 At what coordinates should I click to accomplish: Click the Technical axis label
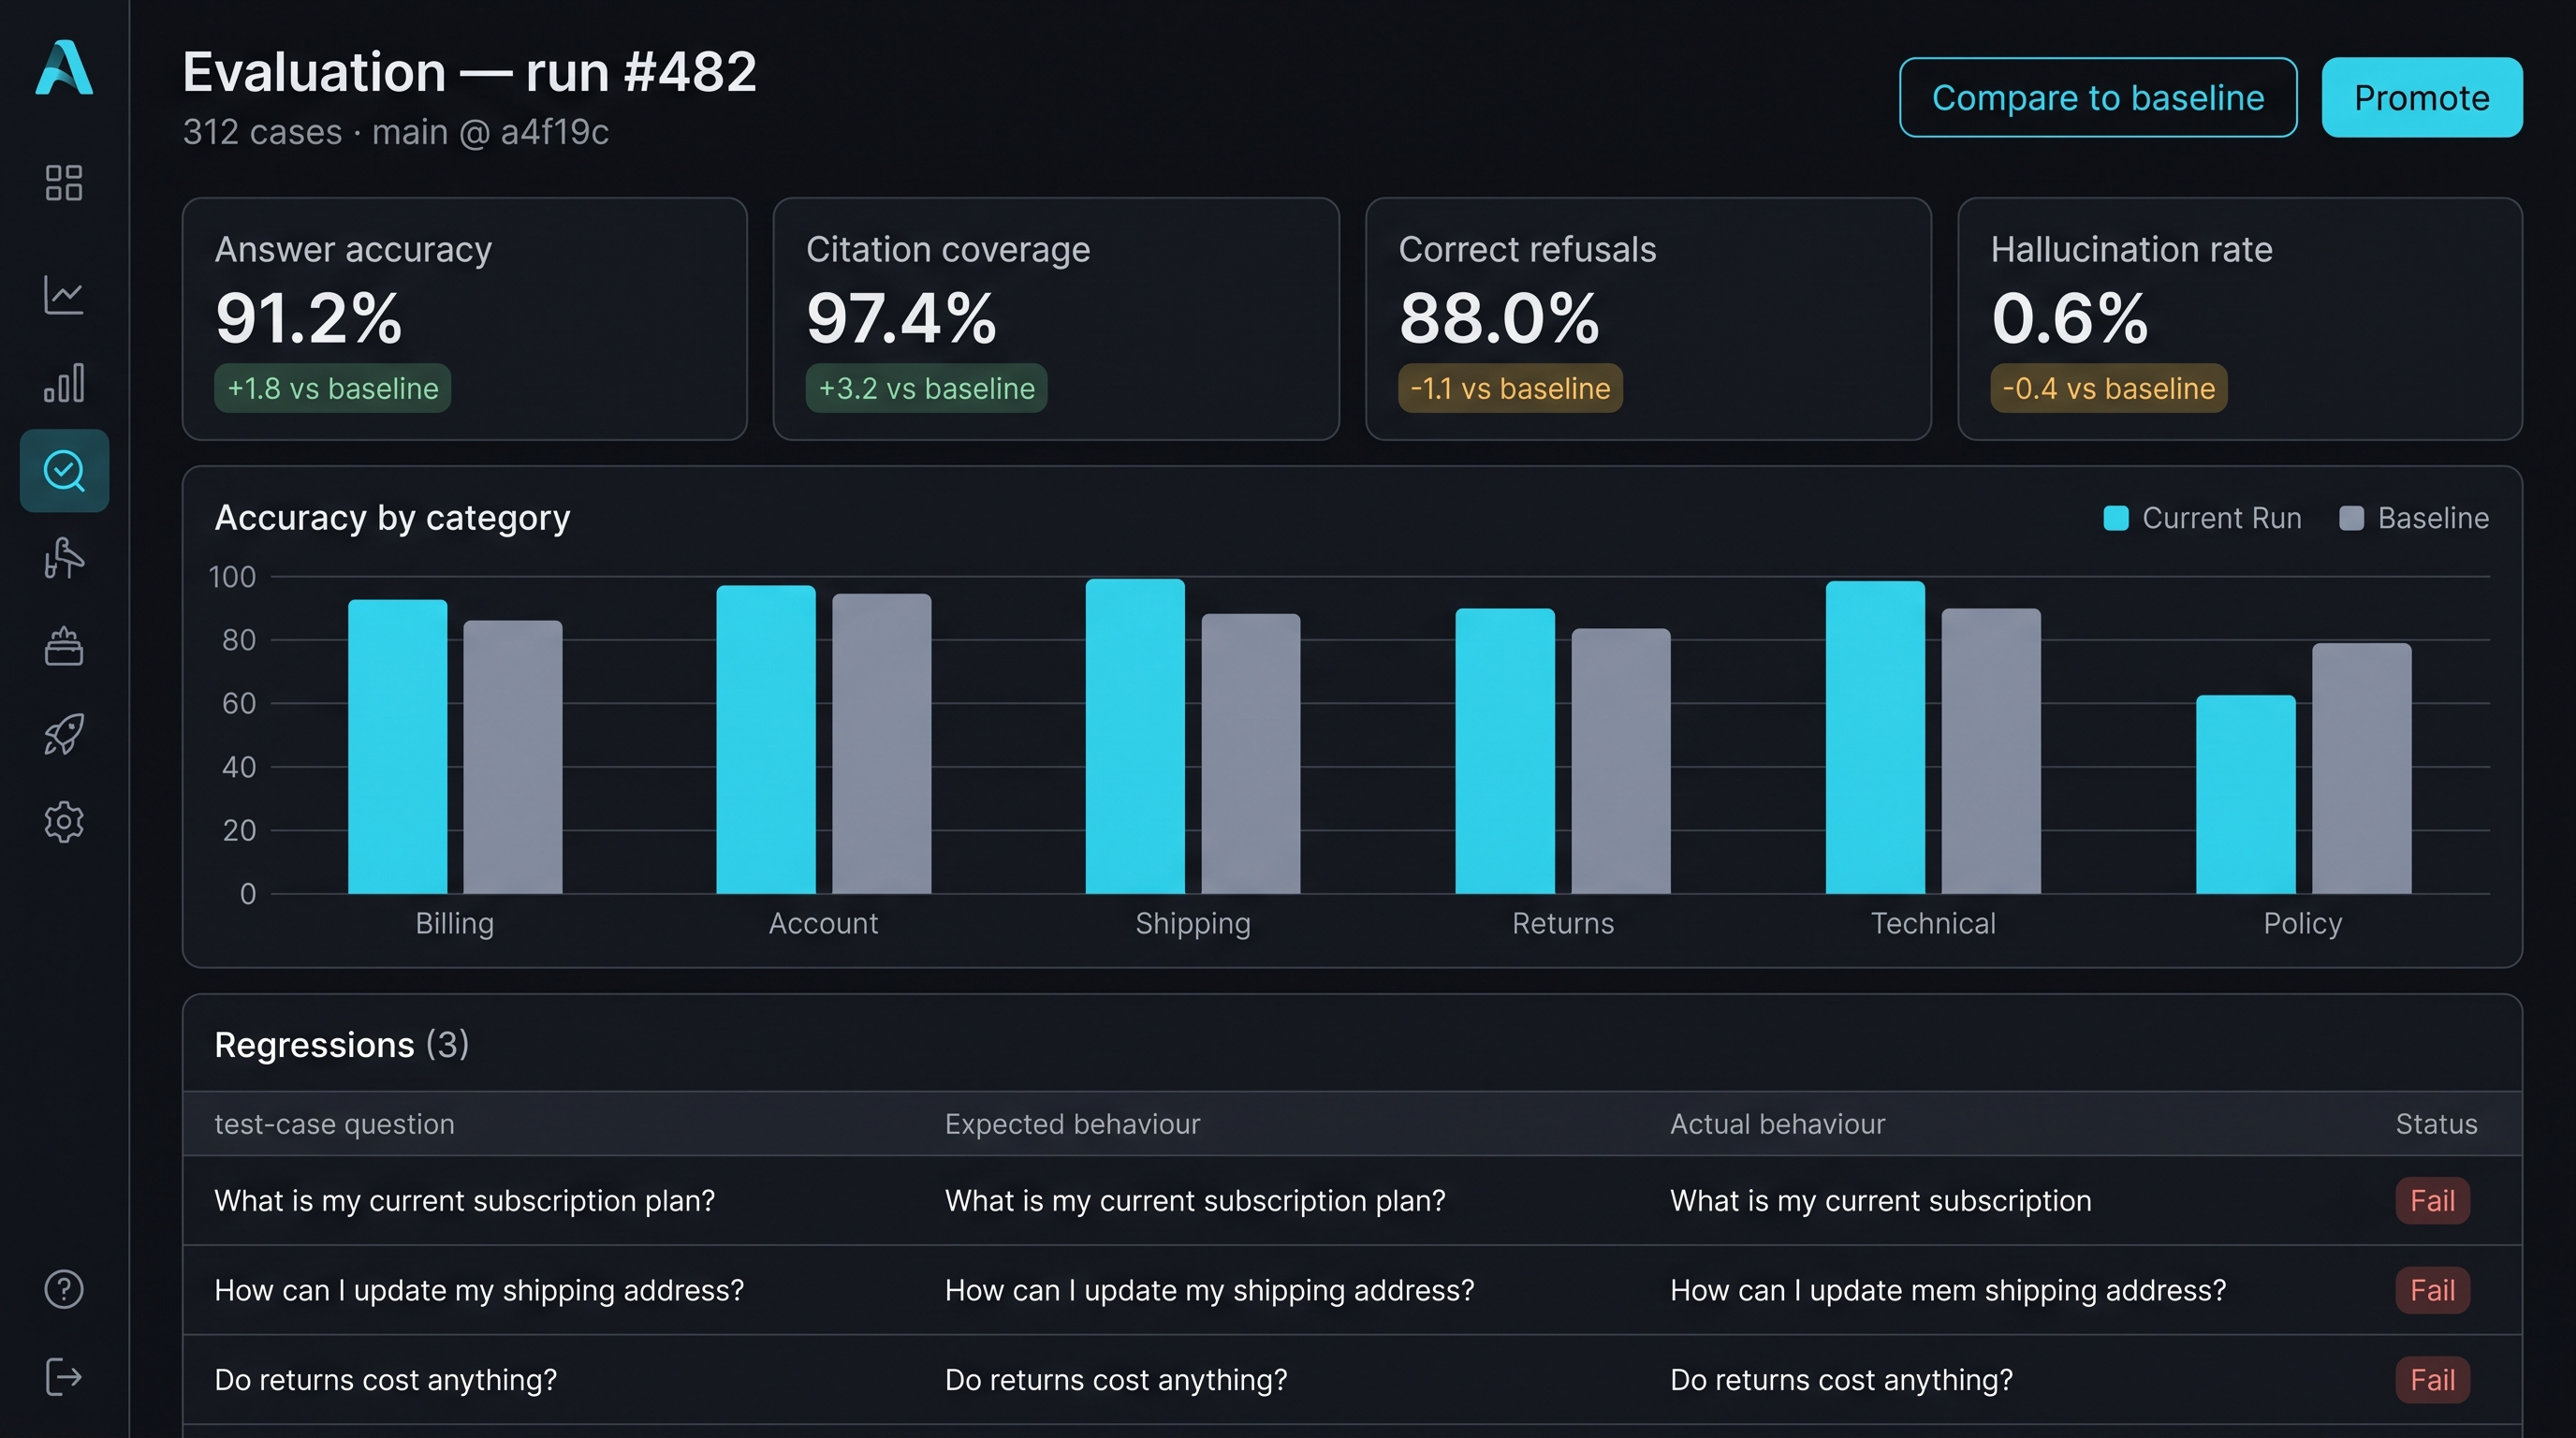[1933, 923]
